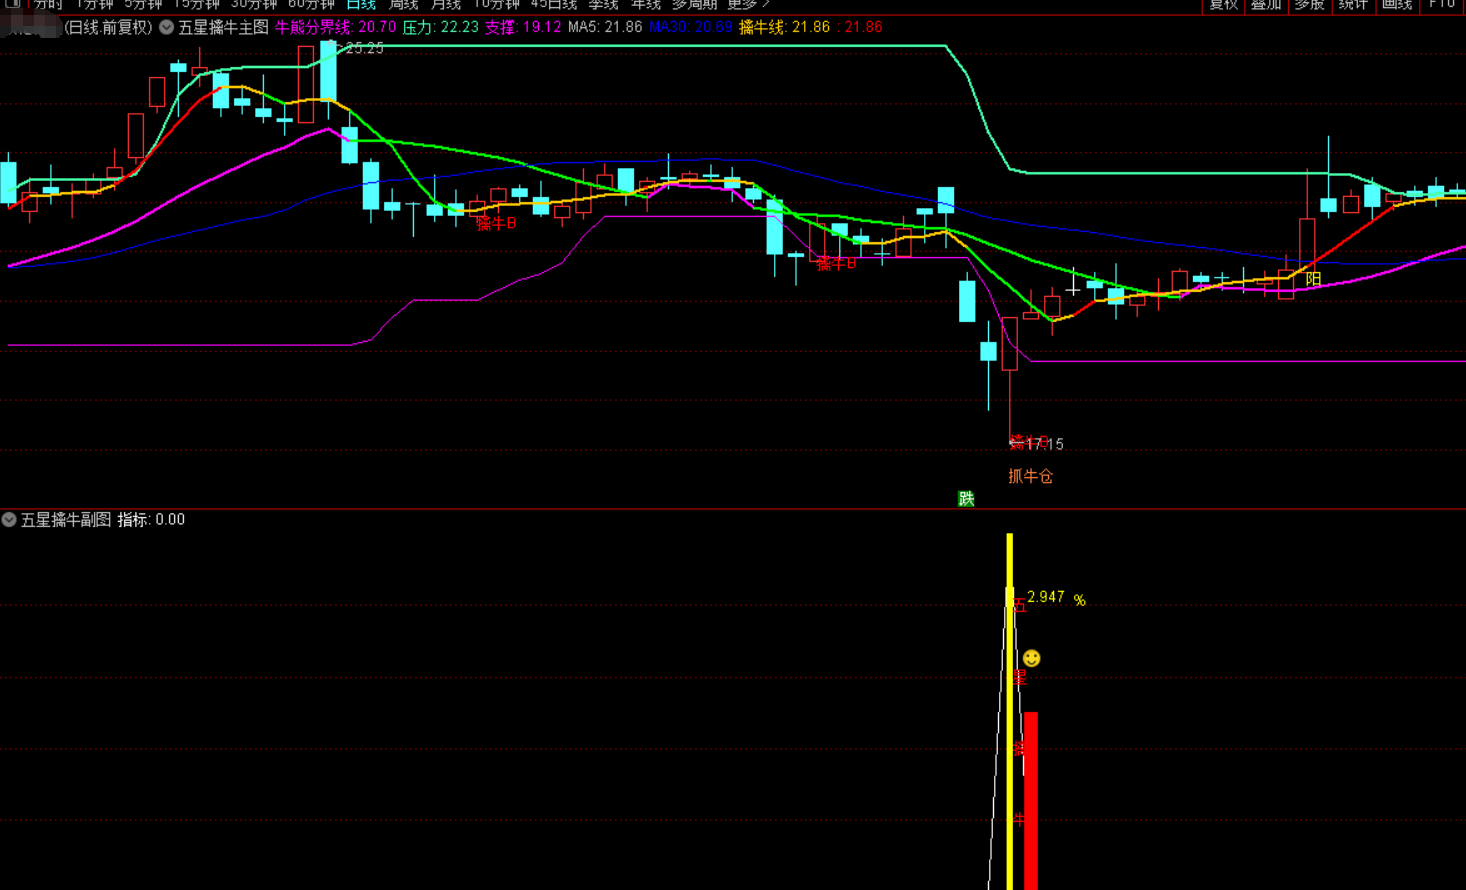Click the 叠加 overlay button
Viewport: 1466px width, 890px height.
point(1266,5)
